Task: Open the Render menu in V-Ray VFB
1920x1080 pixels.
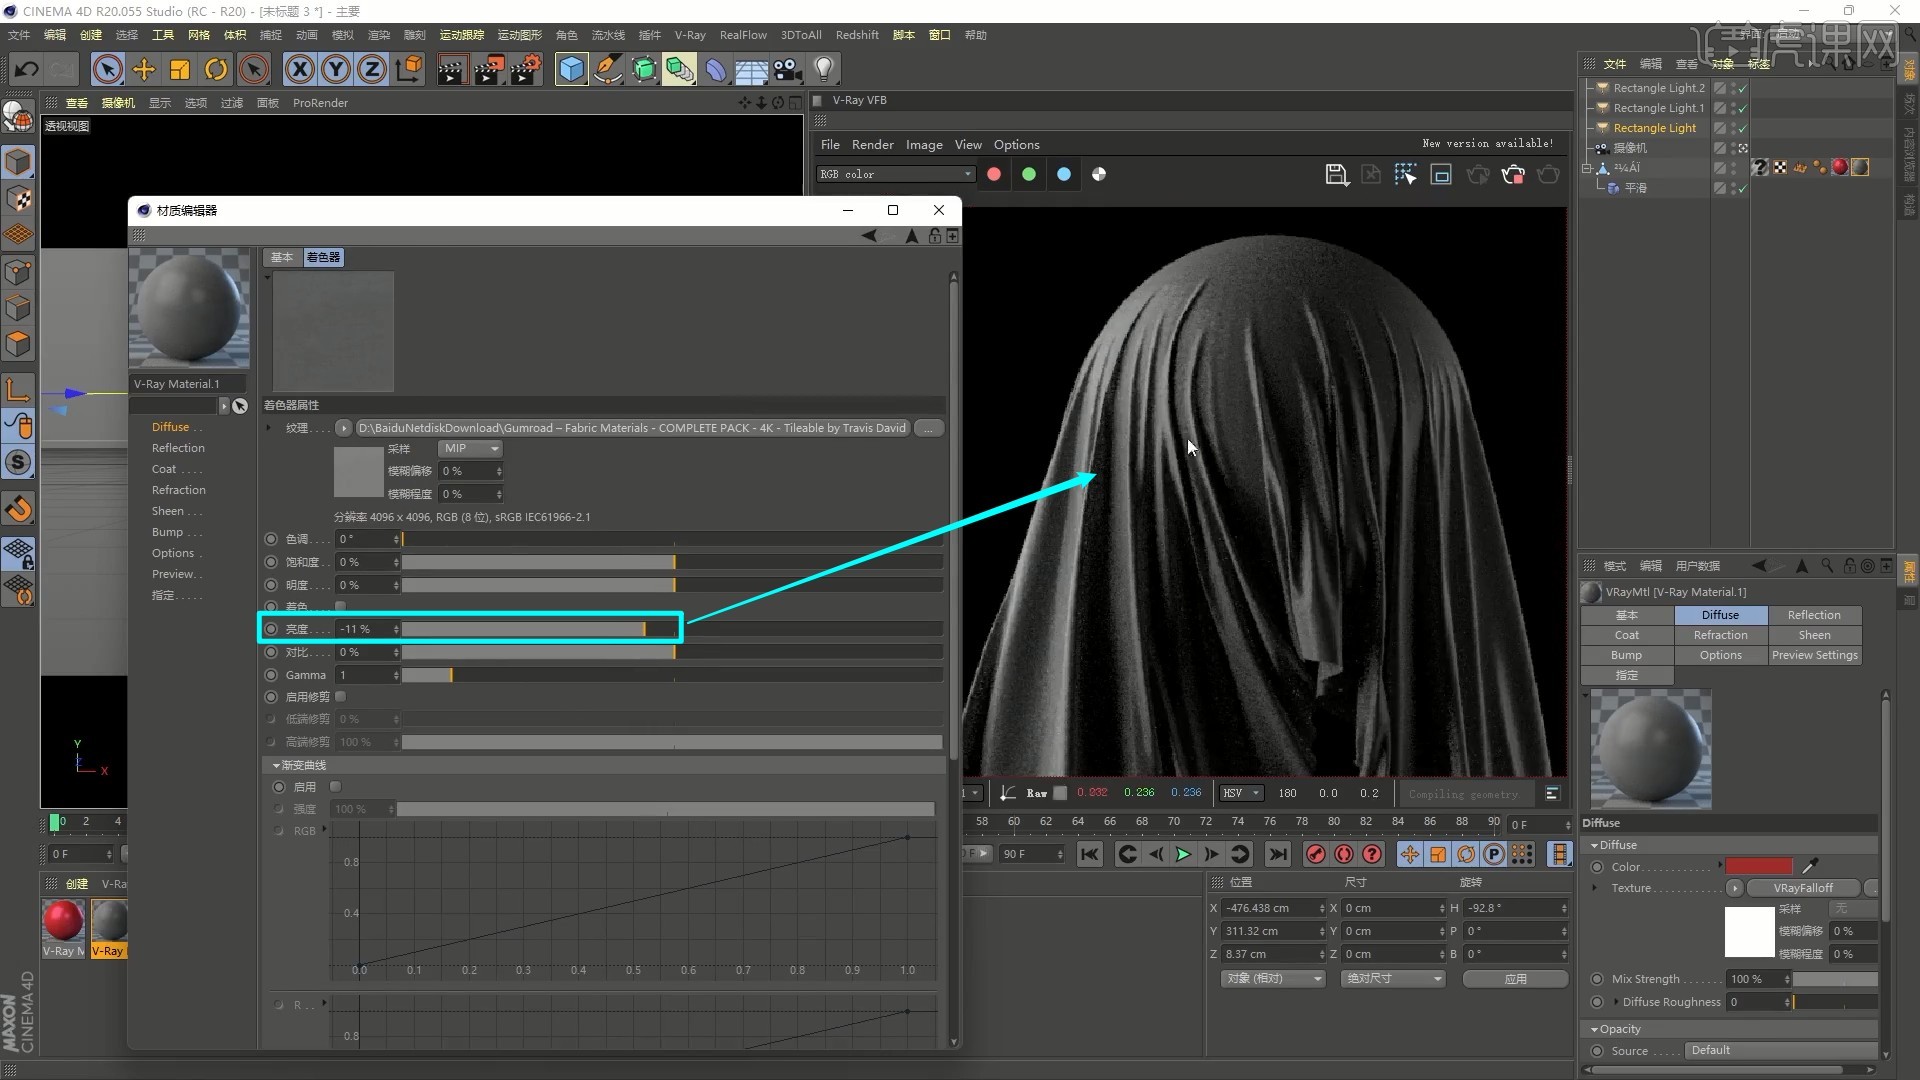Action: coord(872,144)
